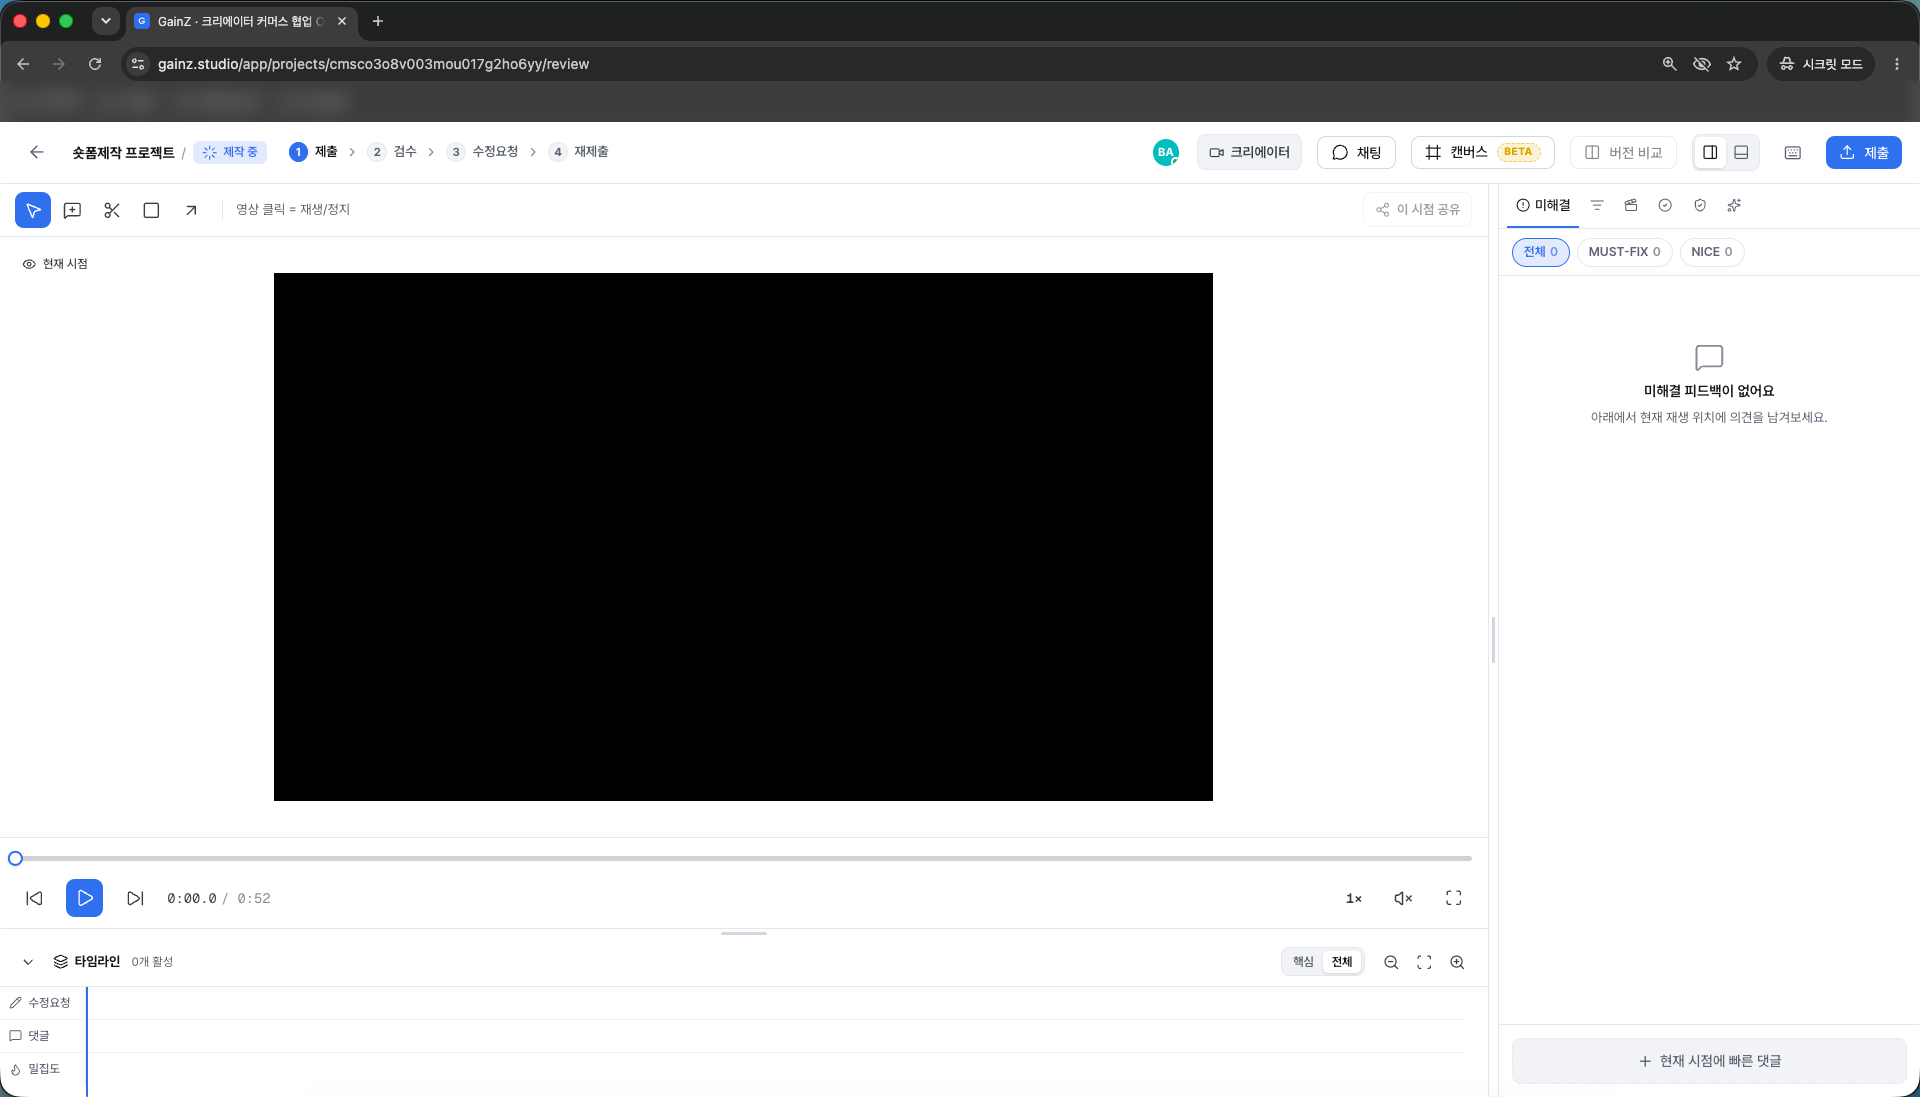Click 현재 시점에 빠른 댓글 field
This screenshot has height=1097, width=1920.
tap(1709, 1061)
